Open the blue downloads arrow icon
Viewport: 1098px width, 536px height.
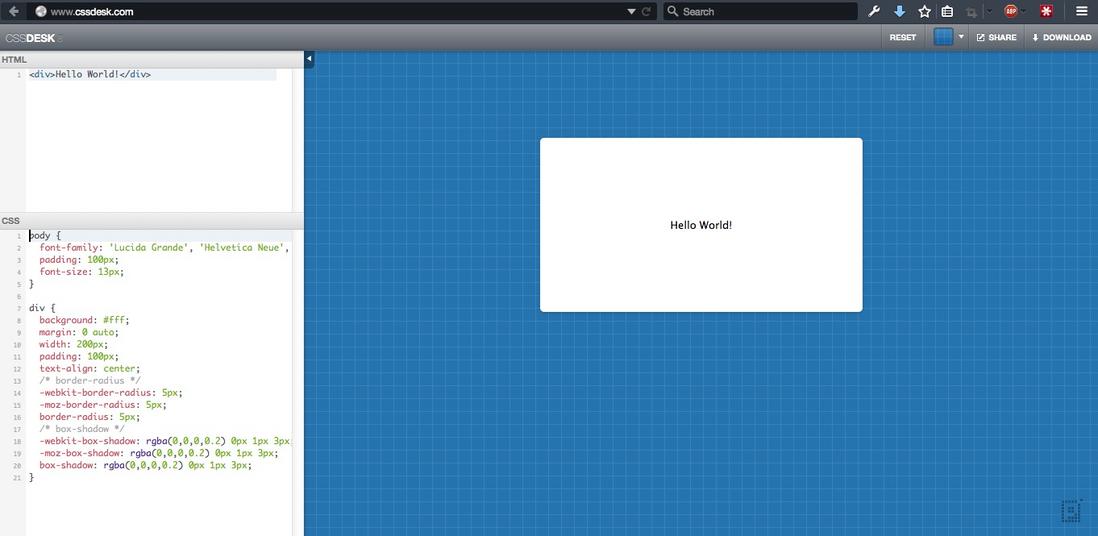tap(900, 11)
